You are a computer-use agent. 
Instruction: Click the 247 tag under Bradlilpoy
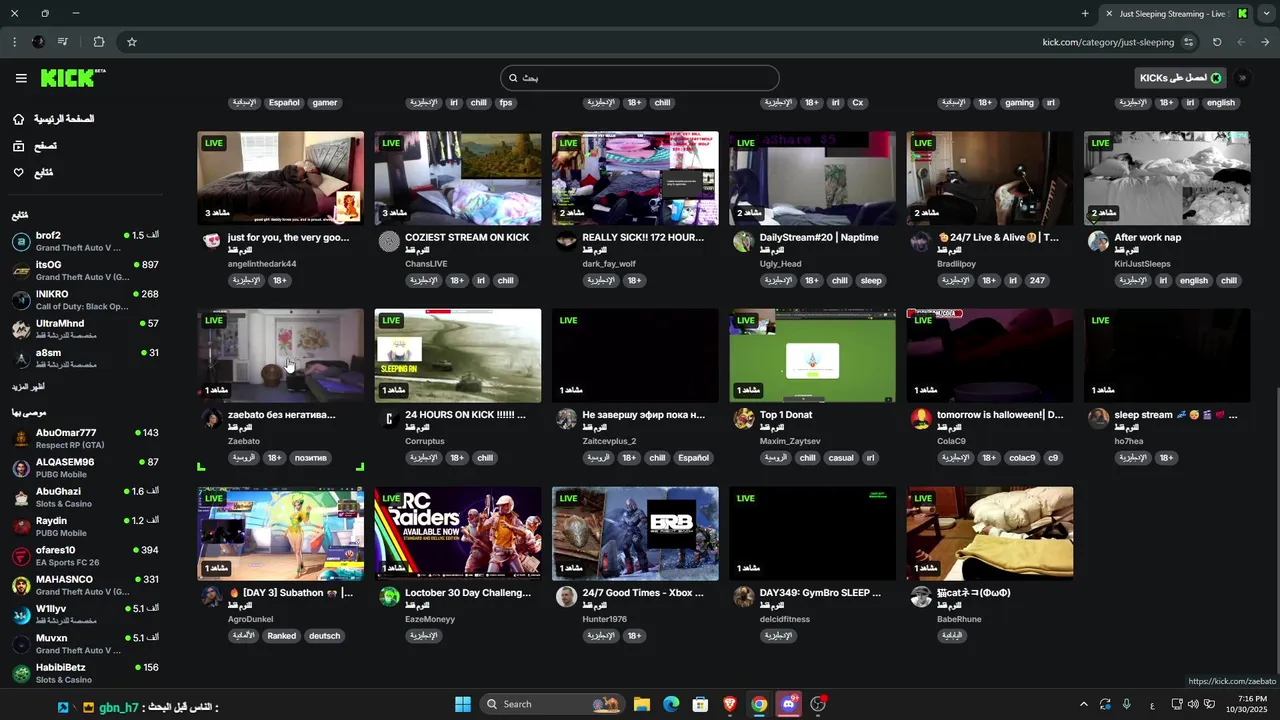click(x=1037, y=281)
